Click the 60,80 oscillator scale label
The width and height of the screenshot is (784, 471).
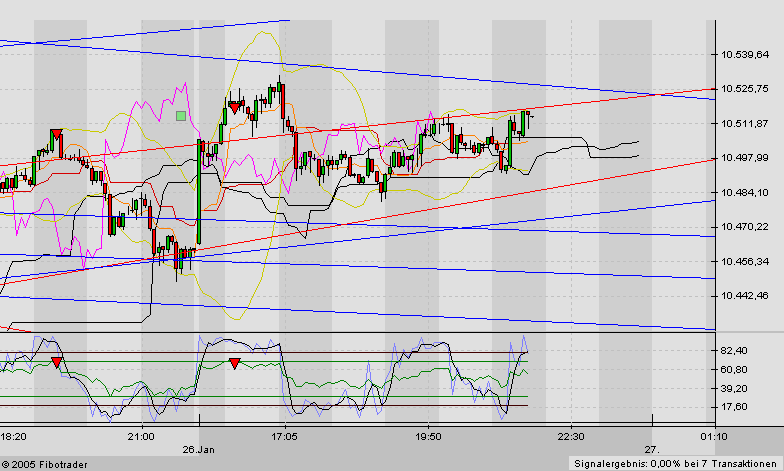coord(735,370)
